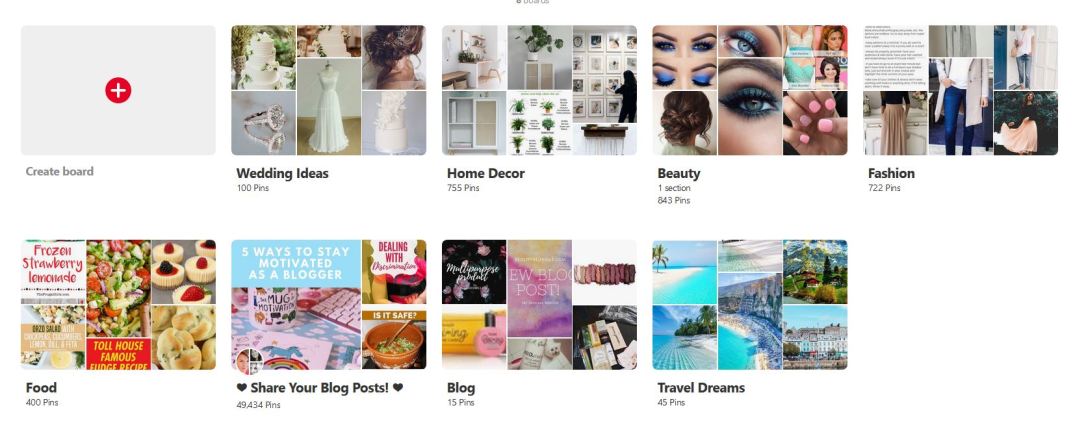1086x436 pixels.
Task: Open the Home Decor board title
Action: (486, 174)
